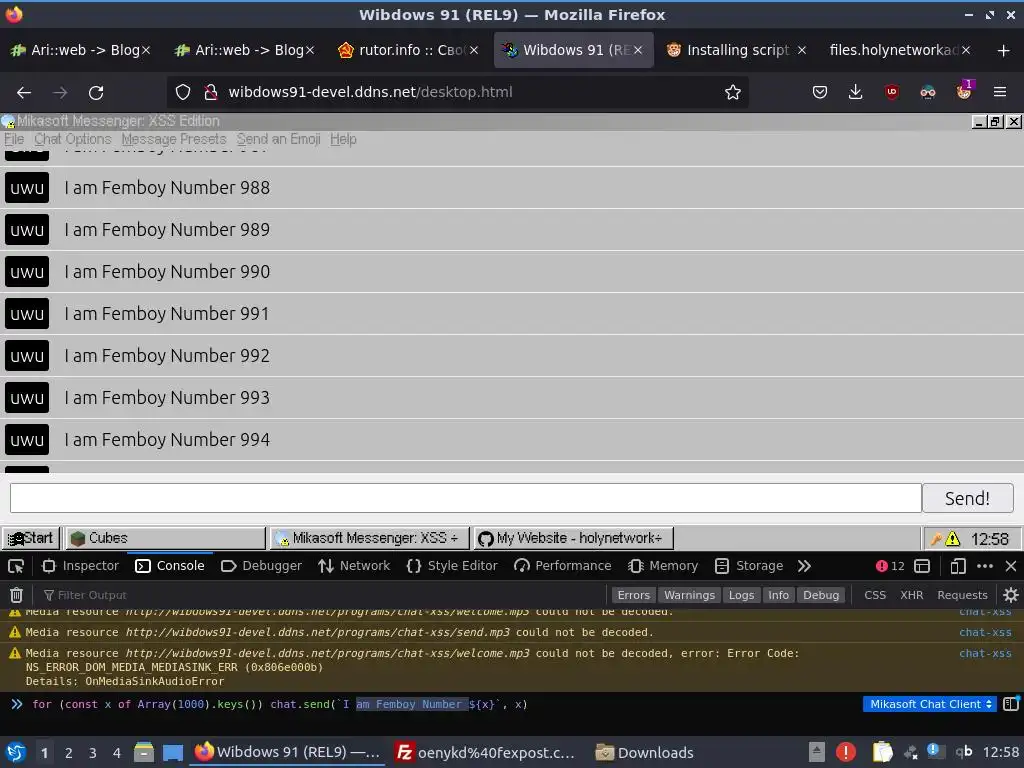Select the iframe picker icon in DevTools
1024x768 pixels.
click(922, 566)
